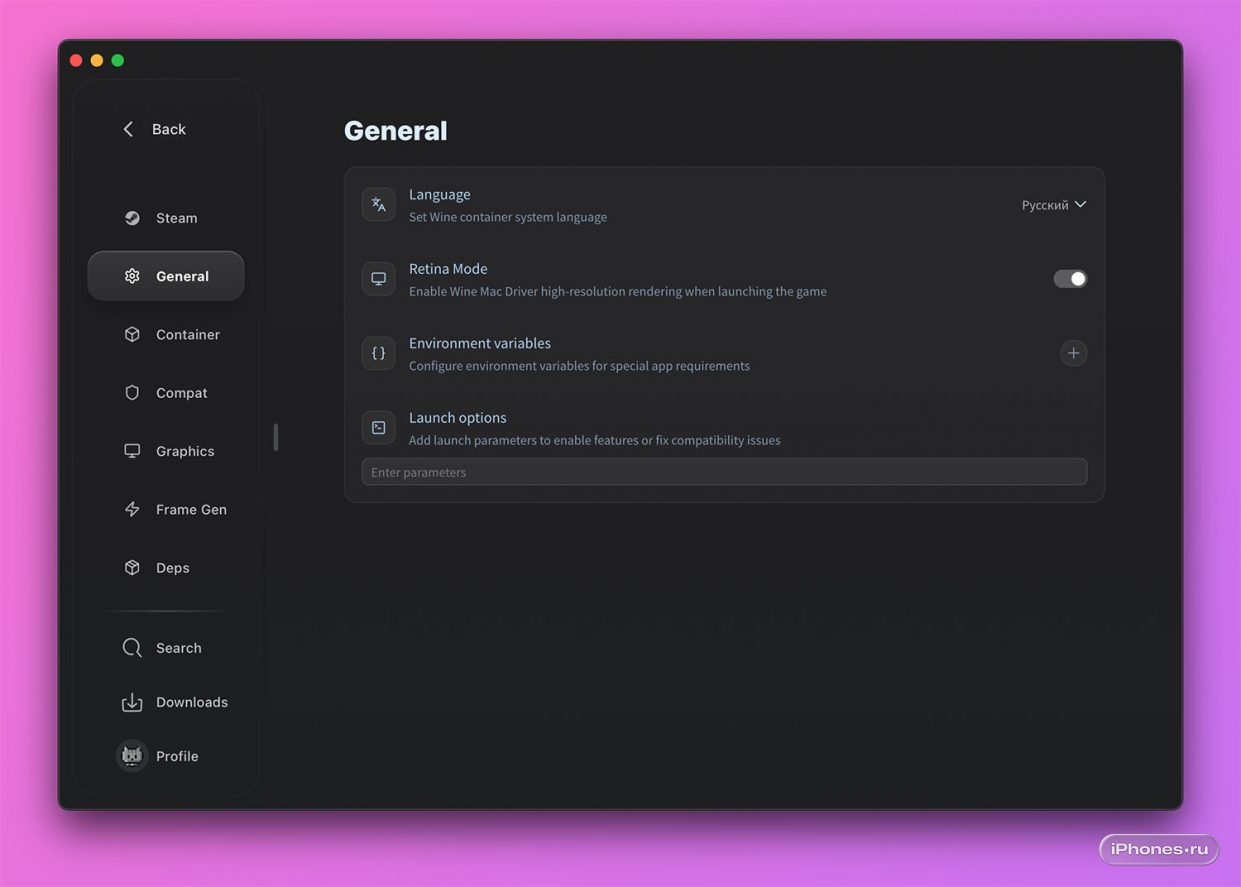Click the Language translate icon
The image size is (1241, 887).
pyautogui.click(x=379, y=204)
